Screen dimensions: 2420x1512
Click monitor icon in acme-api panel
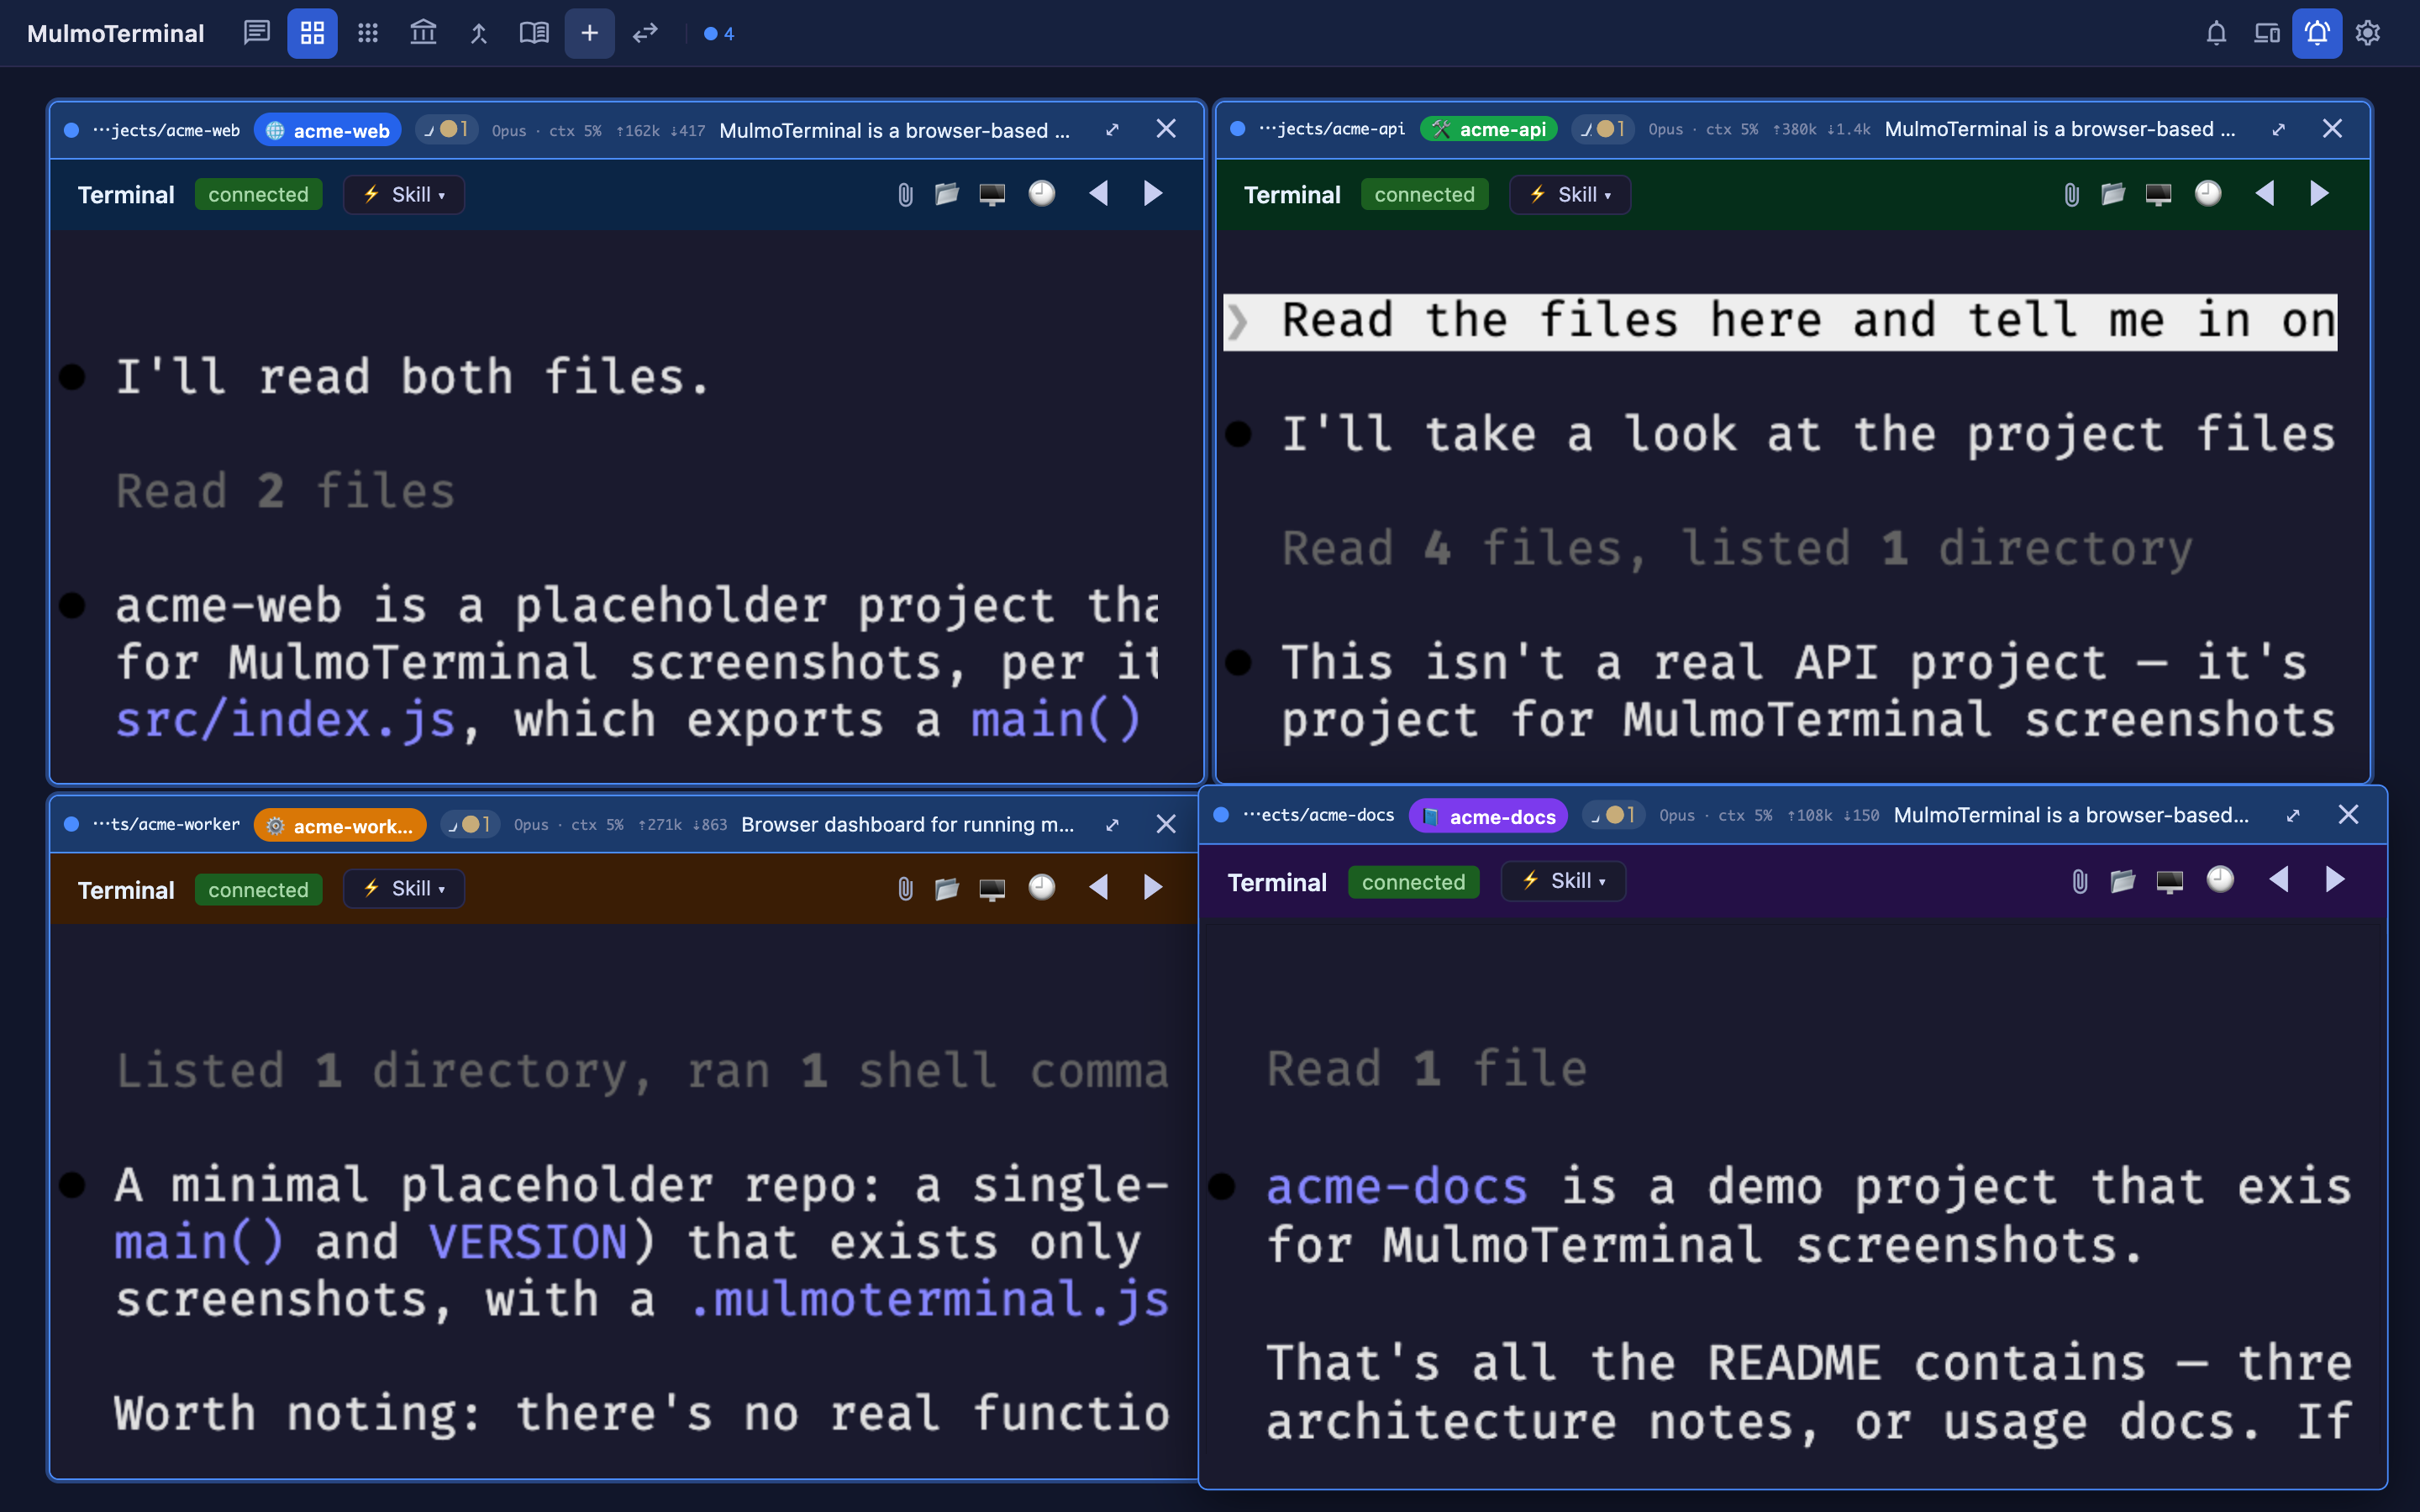click(2158, 194)
